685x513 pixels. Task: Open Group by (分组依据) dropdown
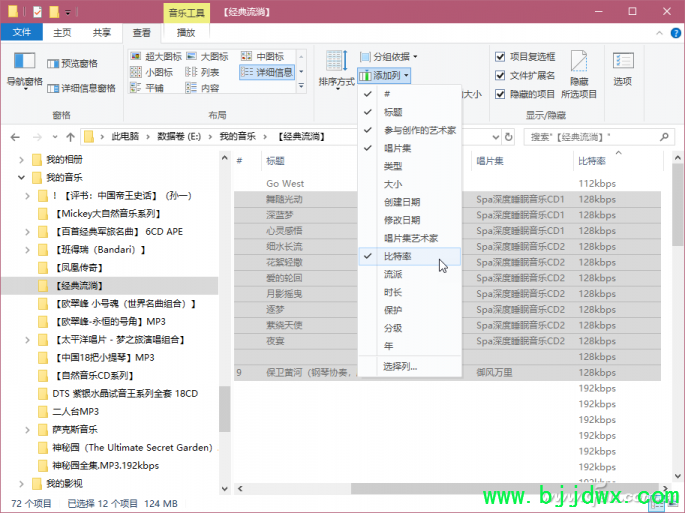[388, 56]
